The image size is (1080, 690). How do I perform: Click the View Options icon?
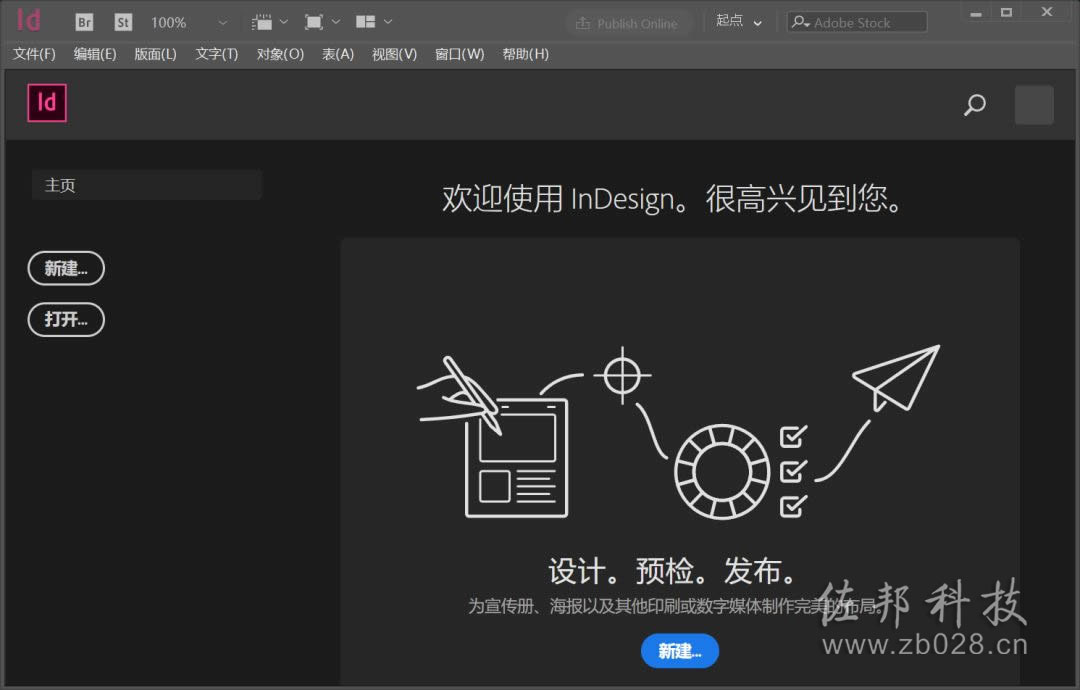pyautogui.click(x=262, y=22)
